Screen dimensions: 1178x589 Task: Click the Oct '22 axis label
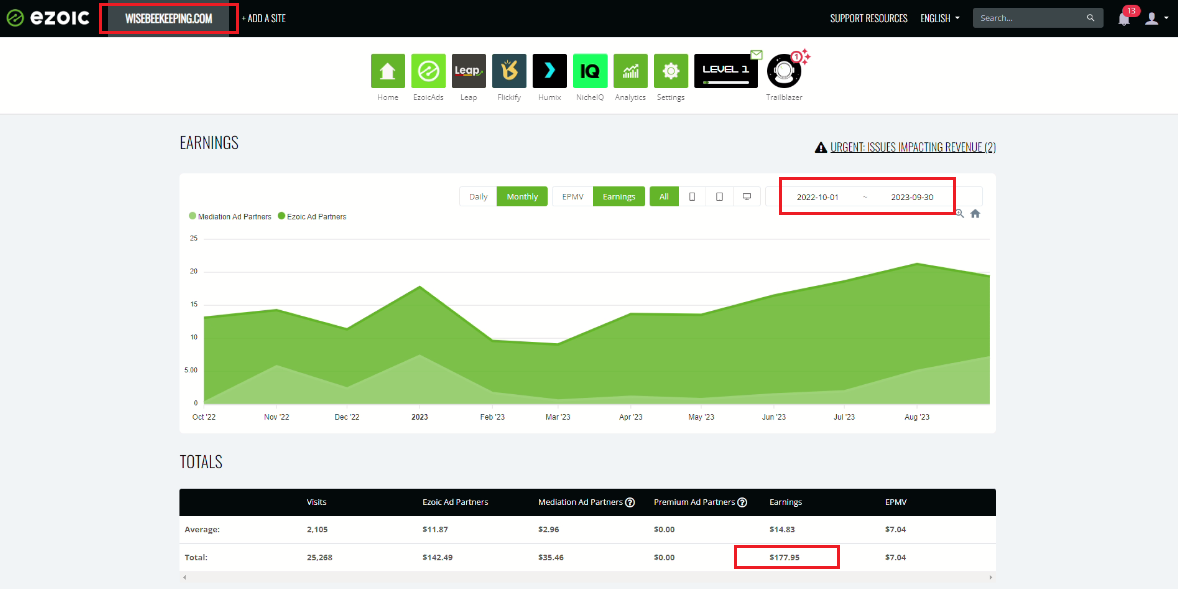tap(204, 417)
